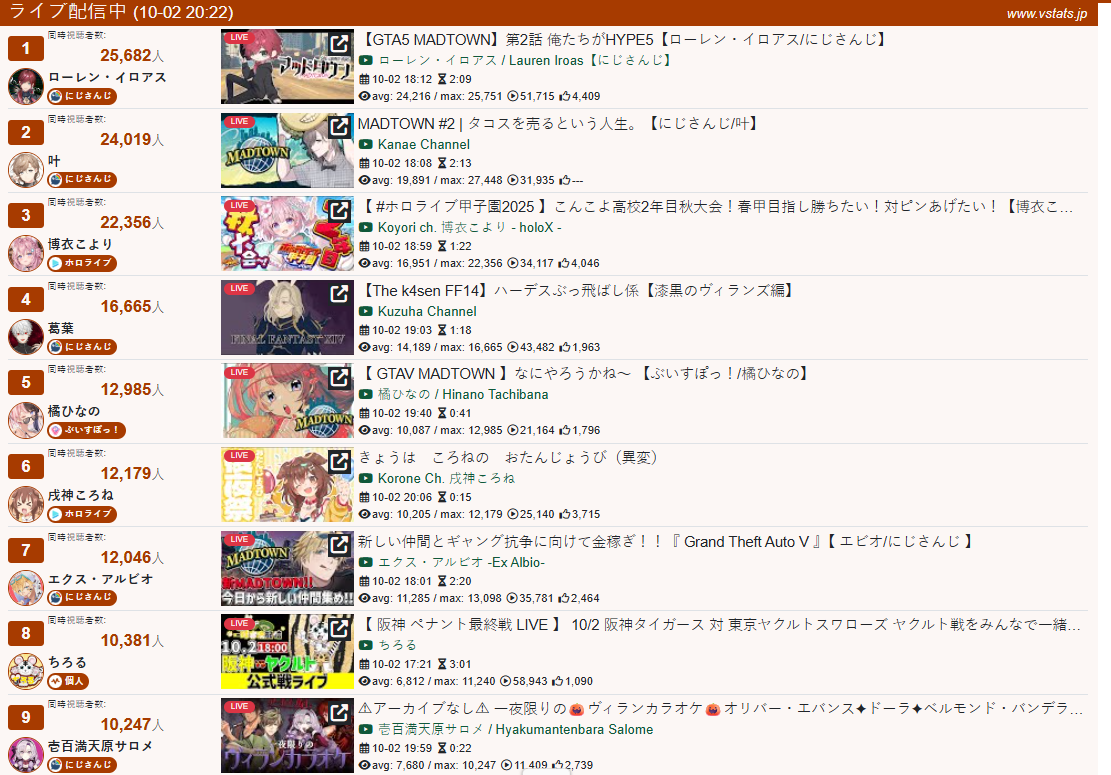
Task: Click YouTube icon beside ちろる channel
Action: [x=366, y=645]
